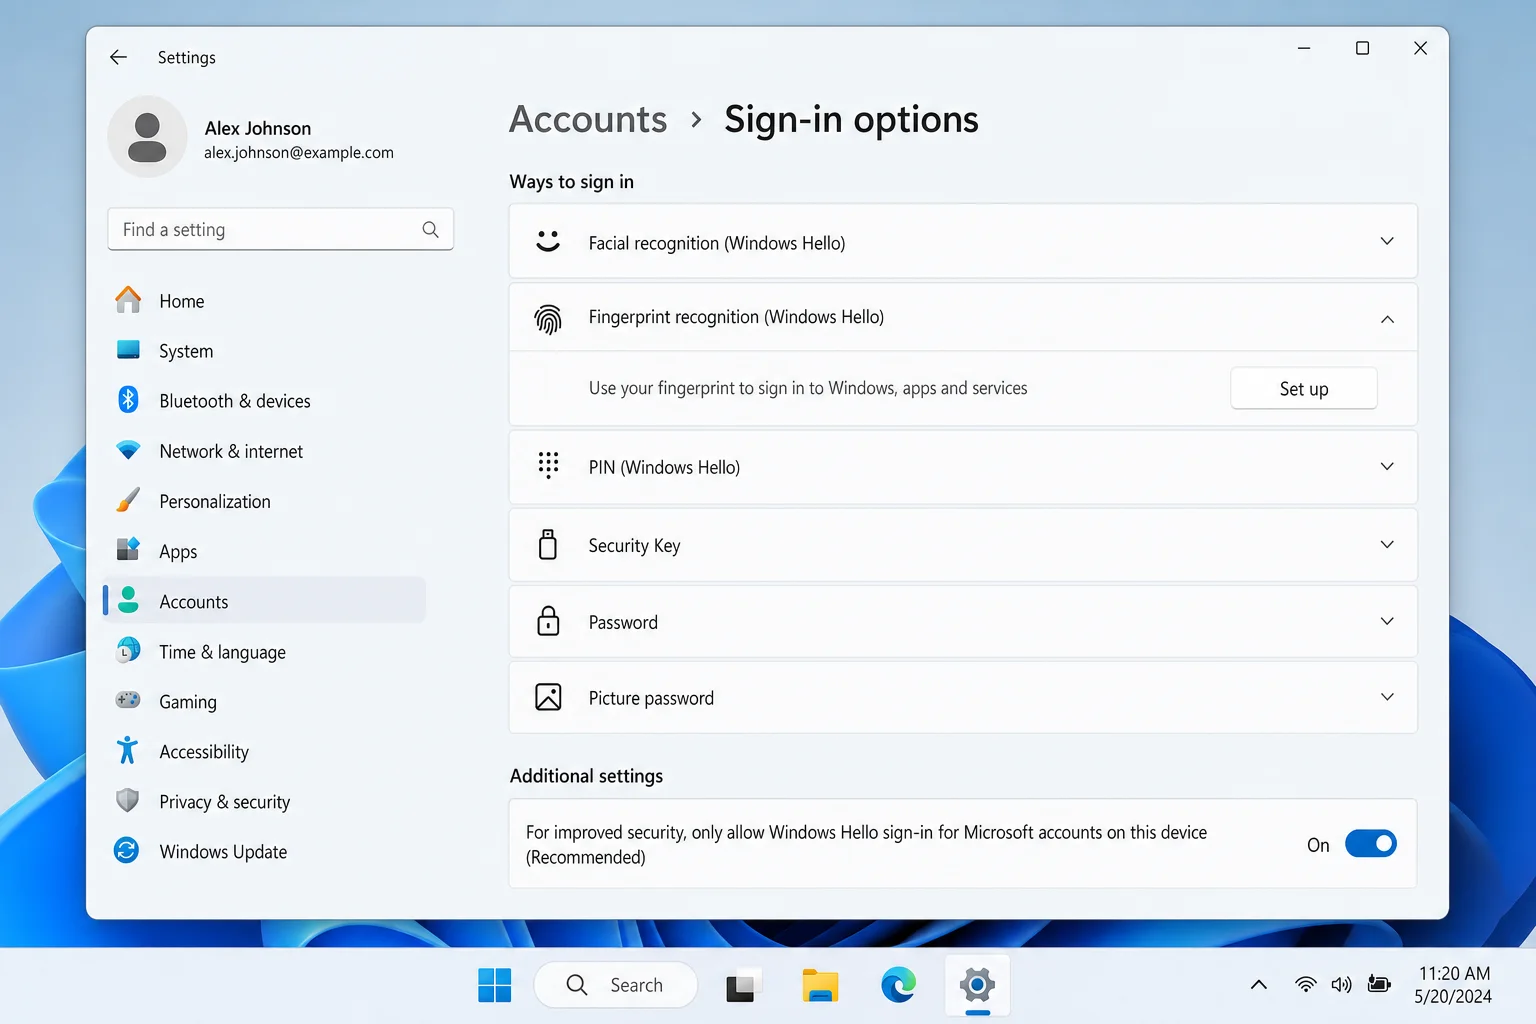Select Network & internet
The width and height of the screenshot is (1536, 1024).
(x=264, y=451)
